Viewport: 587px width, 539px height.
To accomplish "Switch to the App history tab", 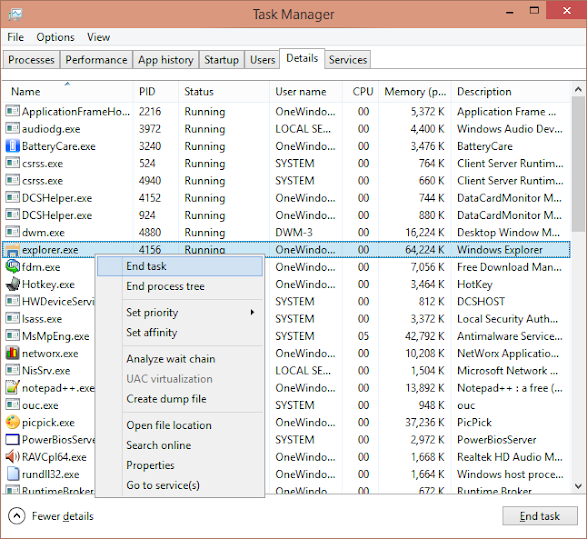I will (x=166, y=60).
